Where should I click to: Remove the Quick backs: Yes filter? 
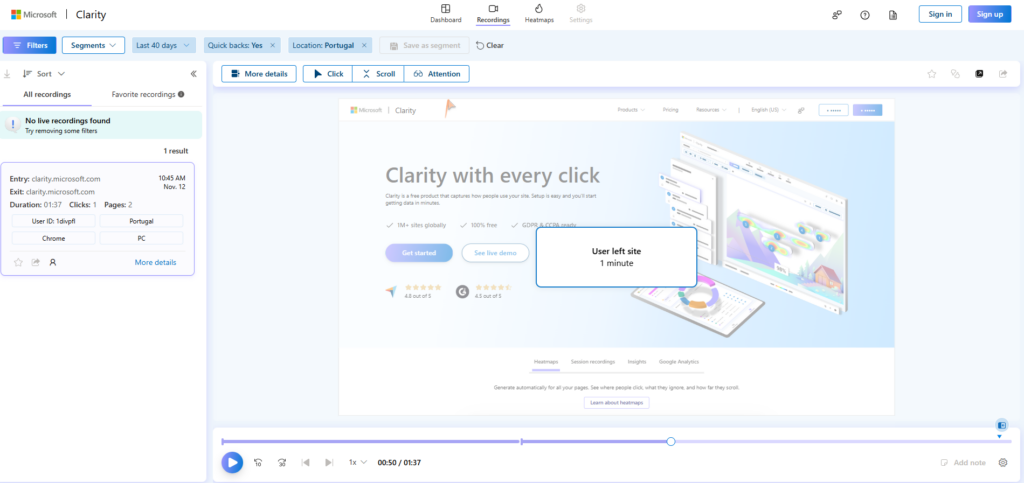point(272,46)
